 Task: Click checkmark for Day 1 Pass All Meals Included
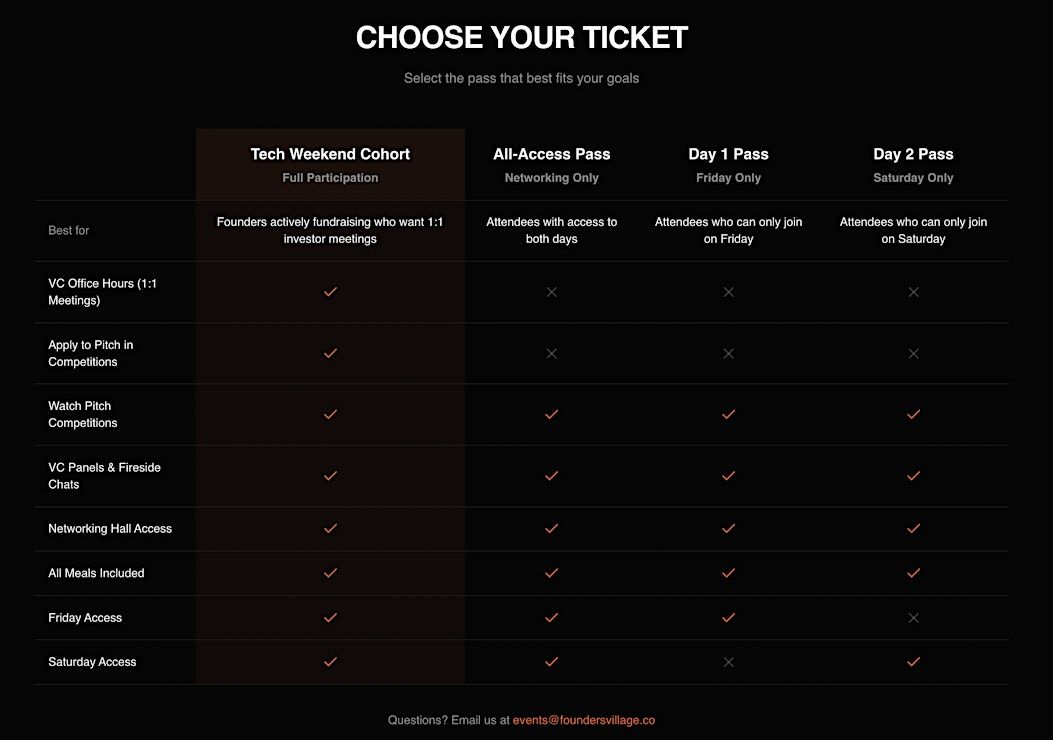pos(728,573)
